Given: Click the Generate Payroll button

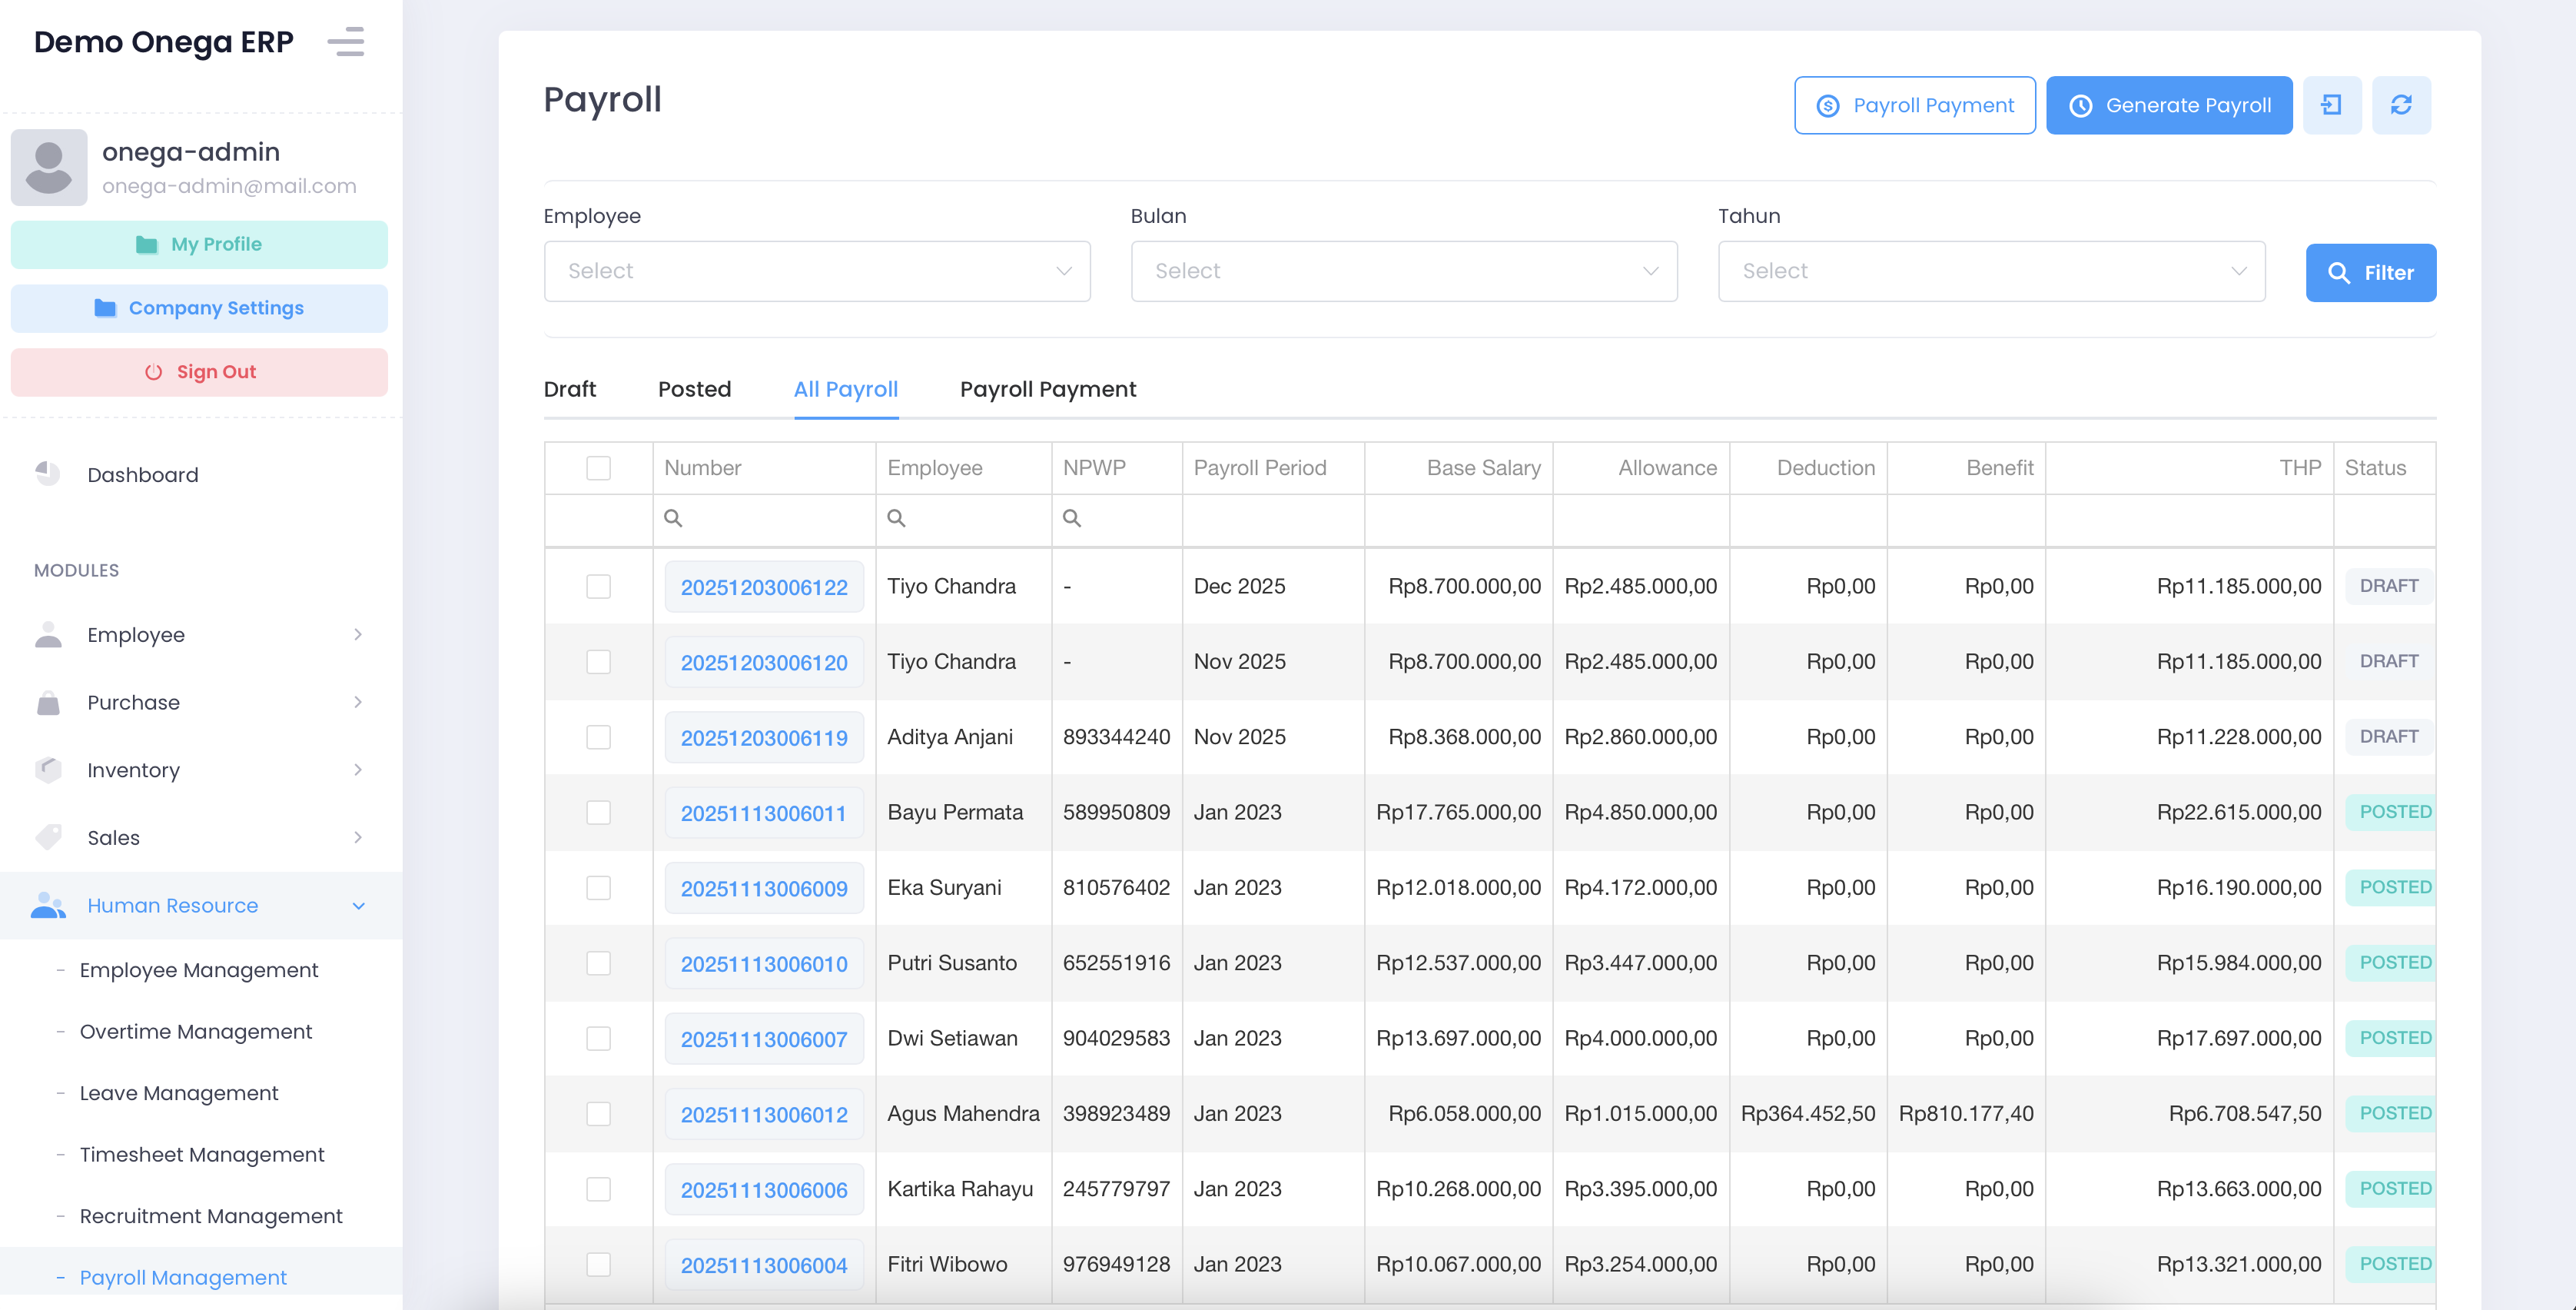Looking at the screenshot, I should 2169,104.
